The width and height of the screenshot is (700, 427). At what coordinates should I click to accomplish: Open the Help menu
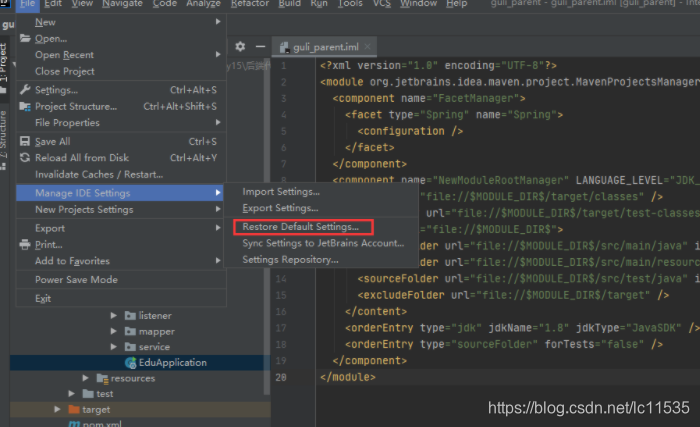click(456, 4)
